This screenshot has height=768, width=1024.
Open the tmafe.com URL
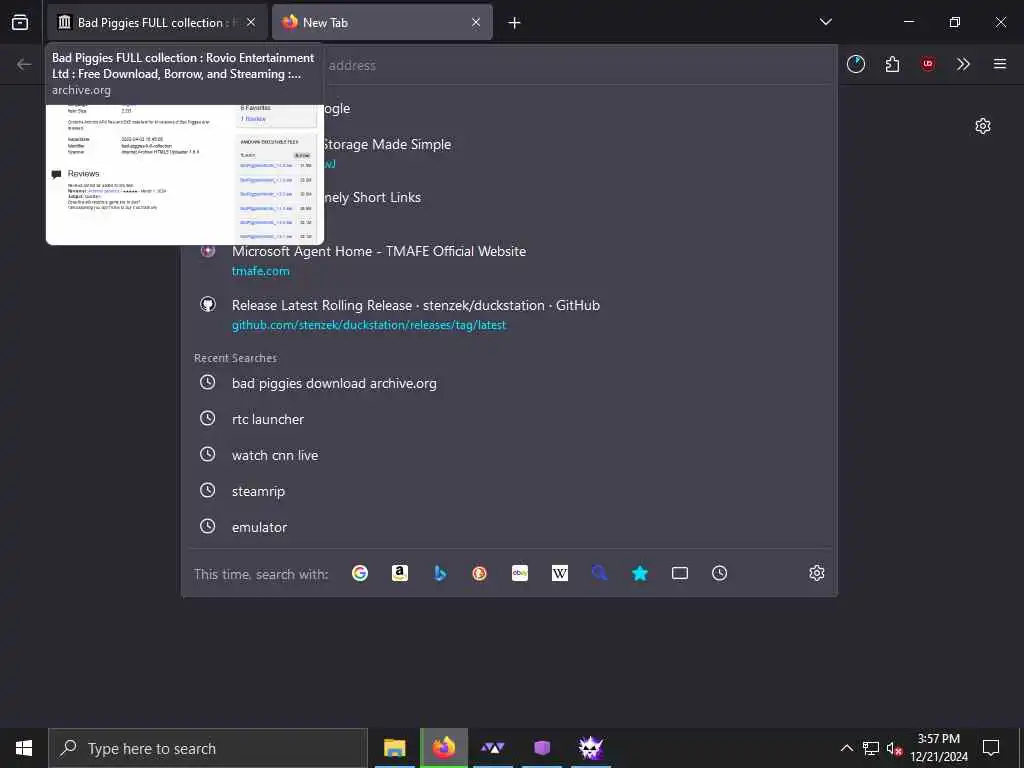click(261, 271)
